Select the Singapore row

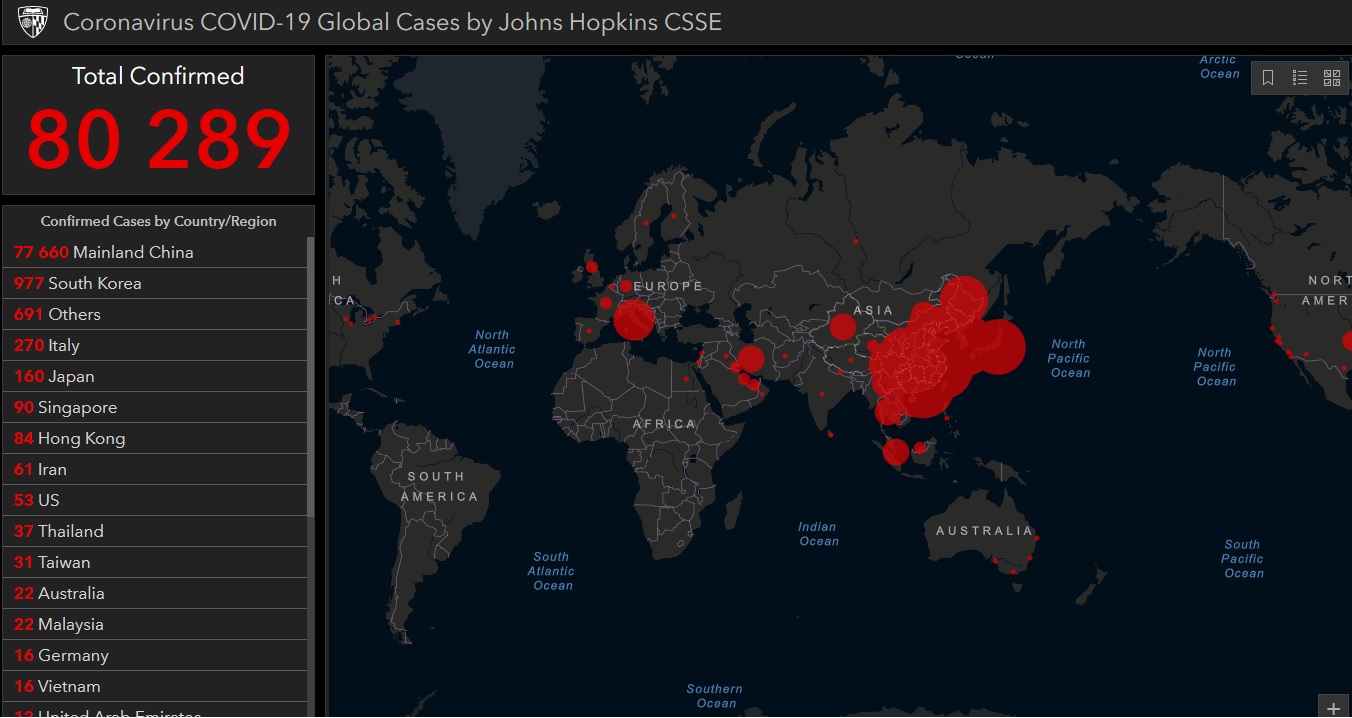point(155,407)
